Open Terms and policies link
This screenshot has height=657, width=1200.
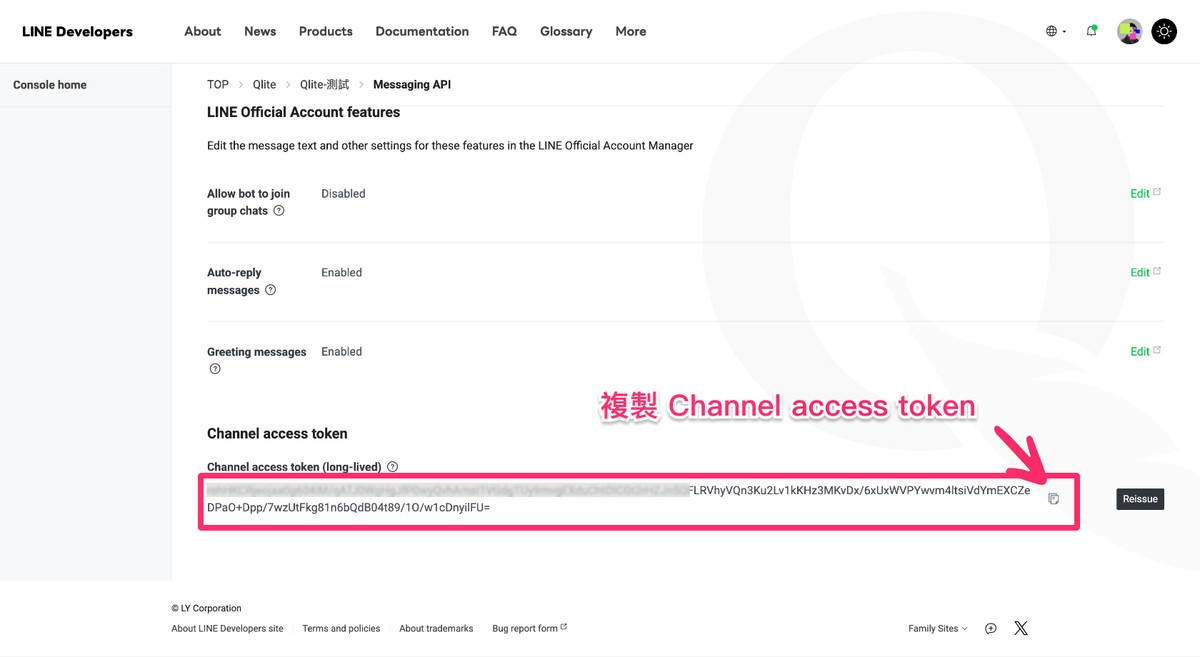[x=341, y=629]
